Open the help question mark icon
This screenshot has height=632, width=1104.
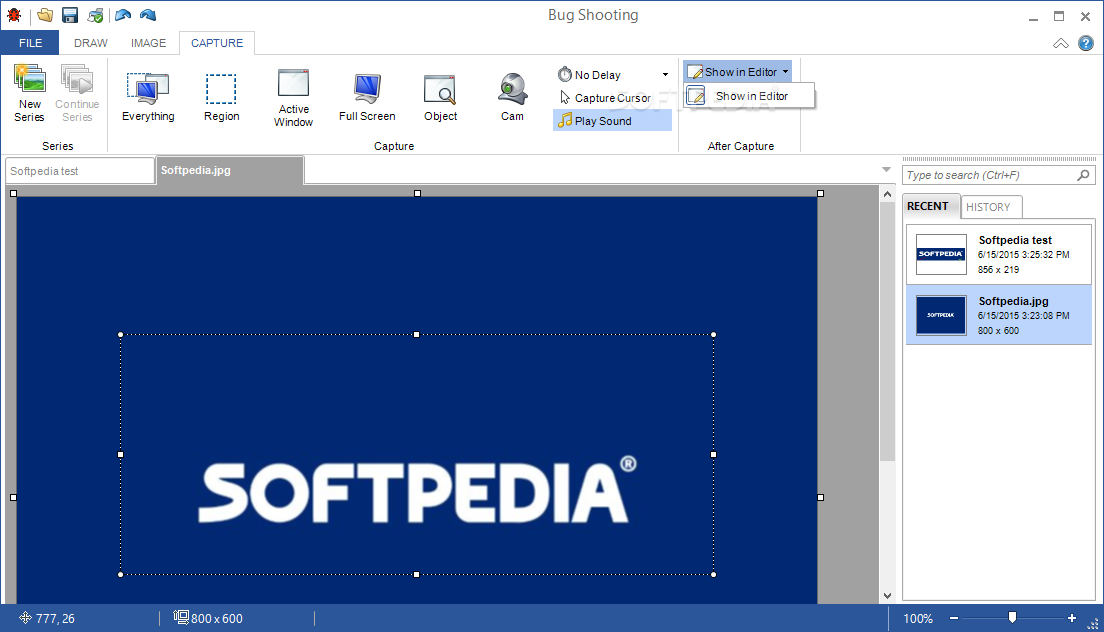coord(1086,43)
